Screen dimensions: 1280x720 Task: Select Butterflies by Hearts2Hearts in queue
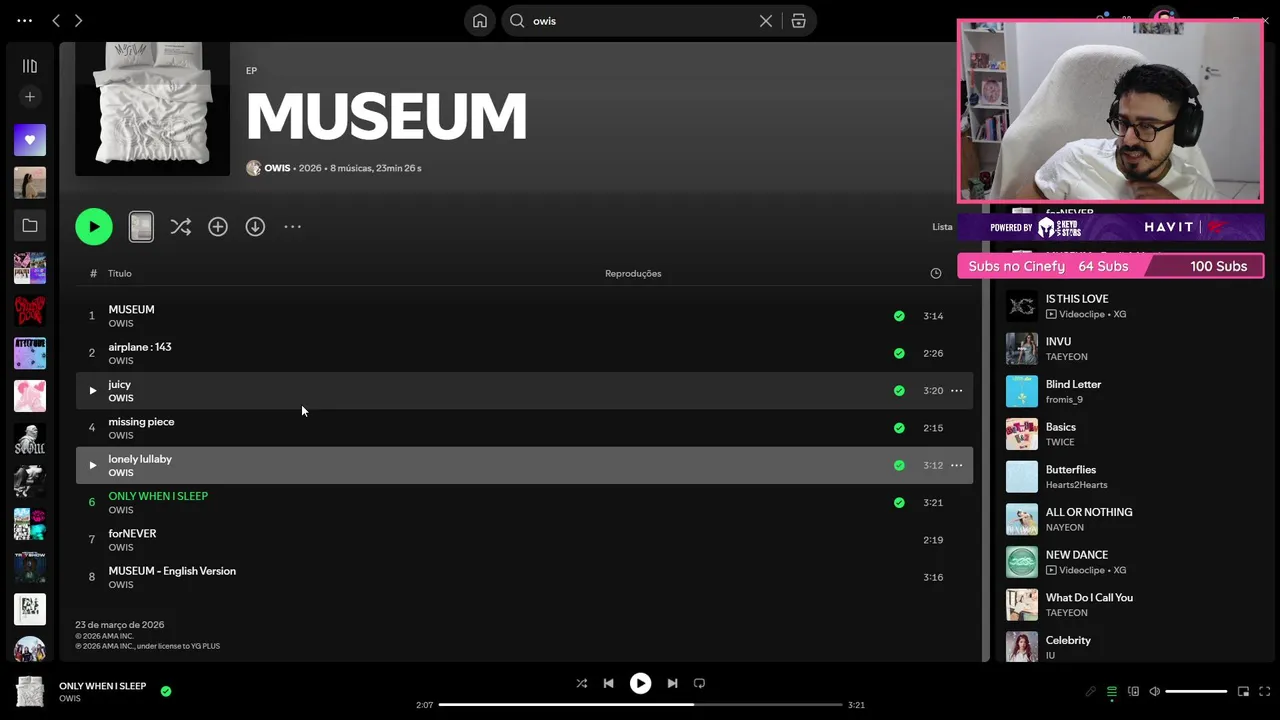coord(1132,477)
